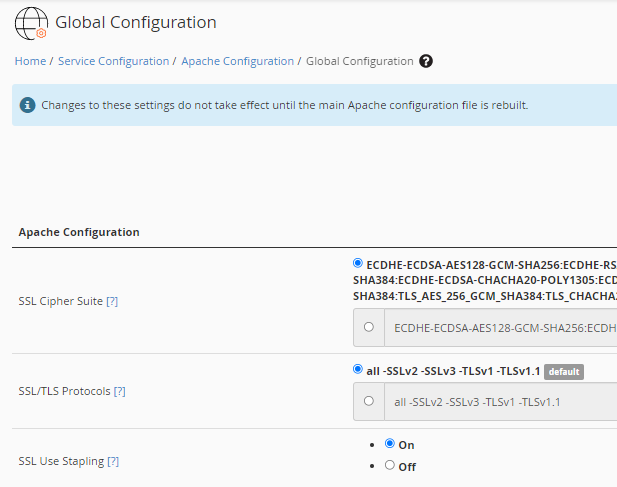
Task: Open the SSL Cipher Suite [?] help link
Action: pyautogui.click(x=112, y=301)
